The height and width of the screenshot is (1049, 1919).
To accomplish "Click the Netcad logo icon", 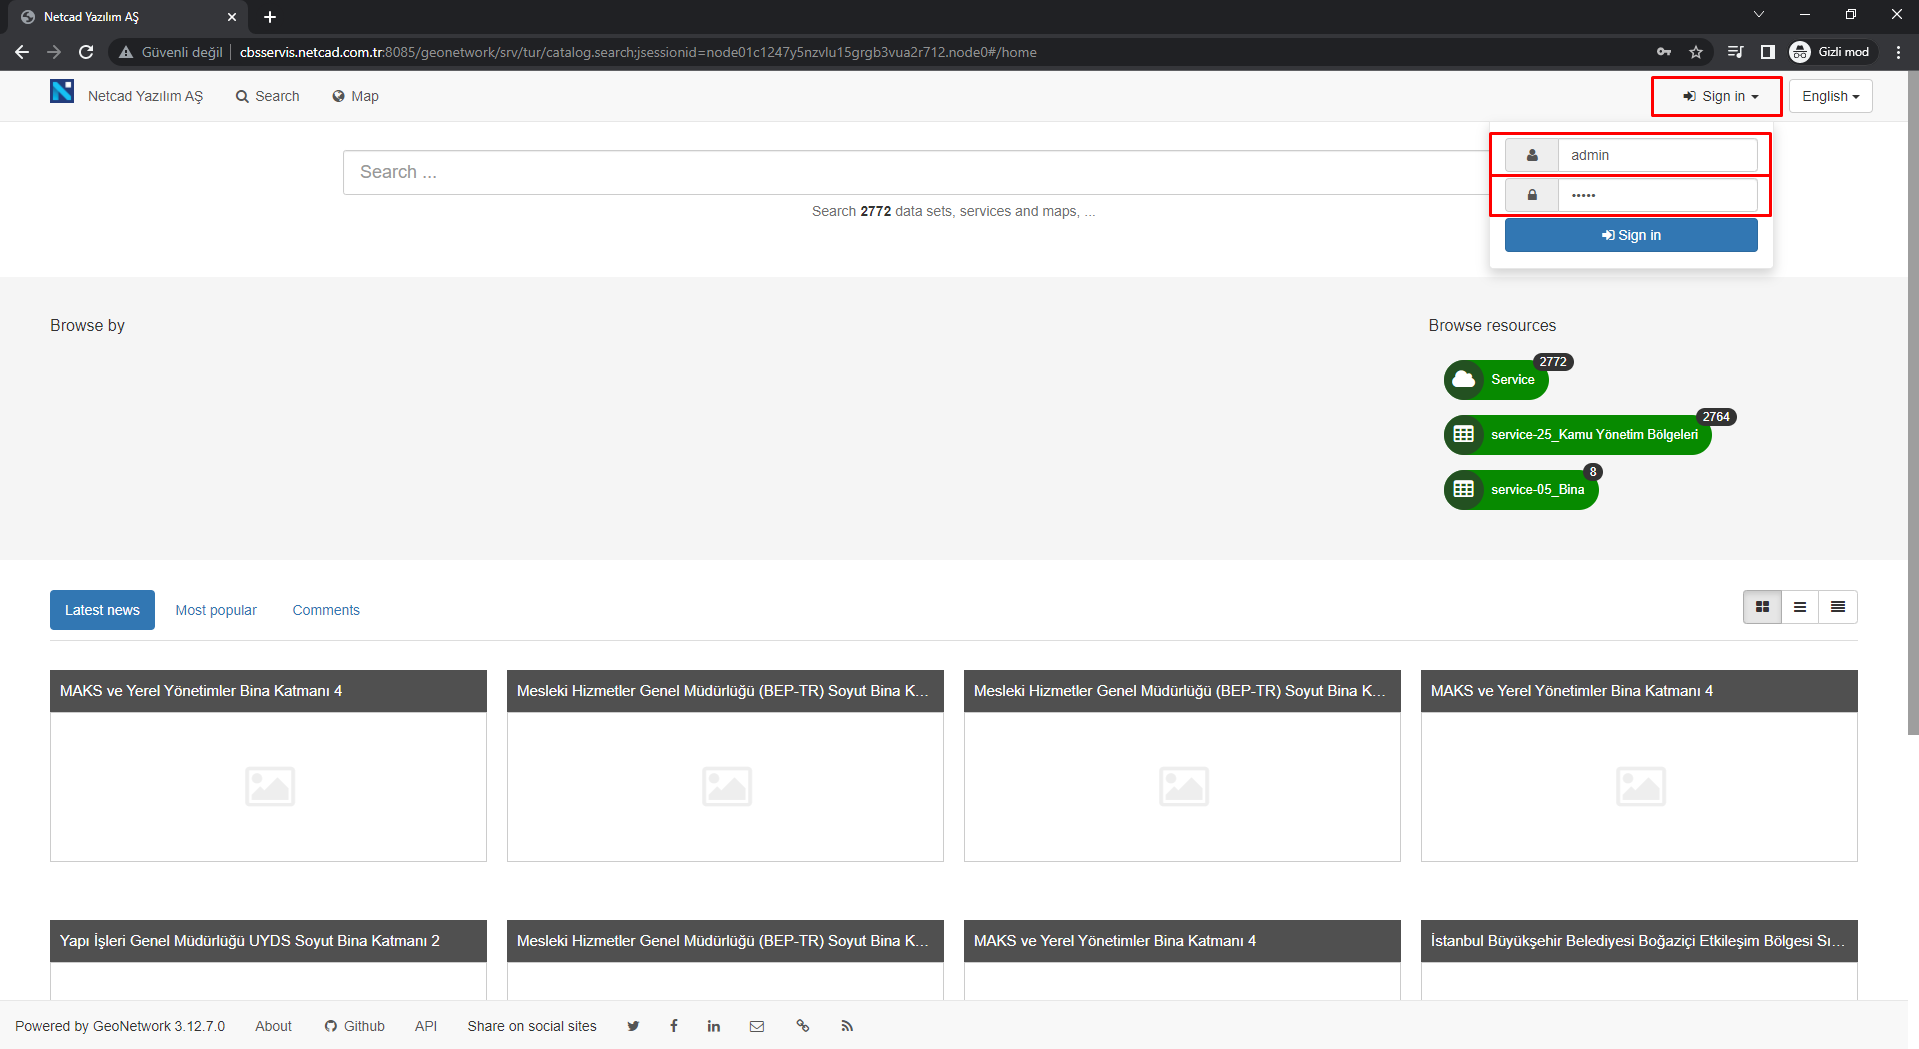I will click(62, 92).
